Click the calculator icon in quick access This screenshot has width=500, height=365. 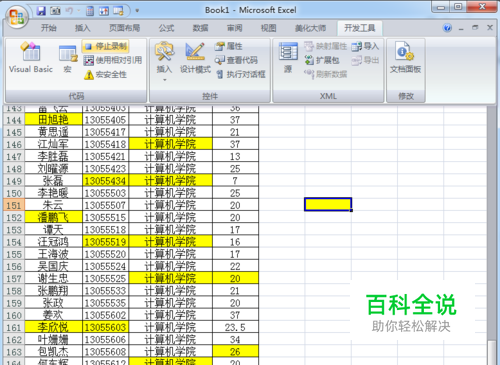(90, 11)
